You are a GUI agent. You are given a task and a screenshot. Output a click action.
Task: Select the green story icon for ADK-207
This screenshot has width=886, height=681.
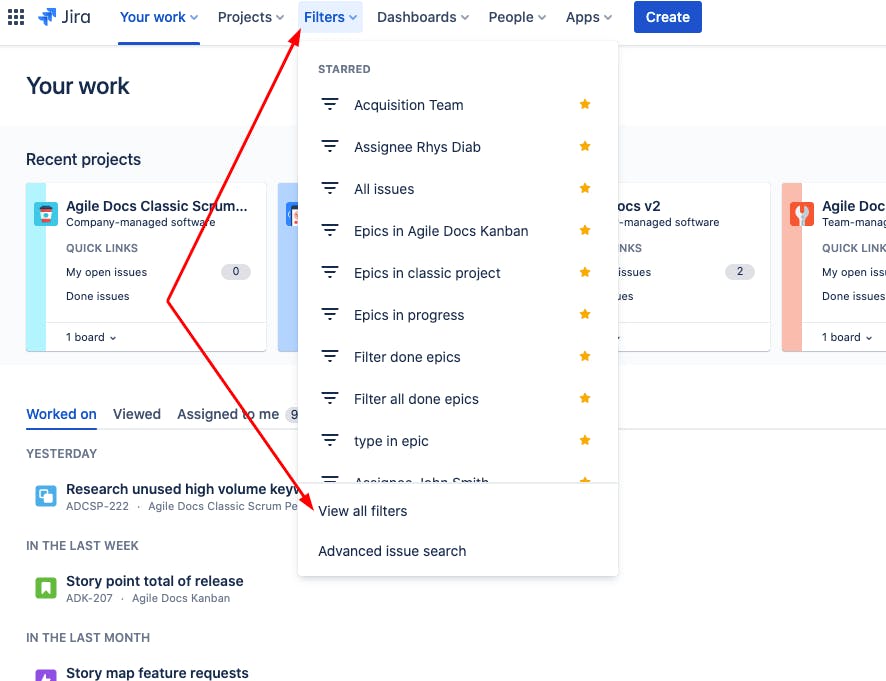click(45, 587)
